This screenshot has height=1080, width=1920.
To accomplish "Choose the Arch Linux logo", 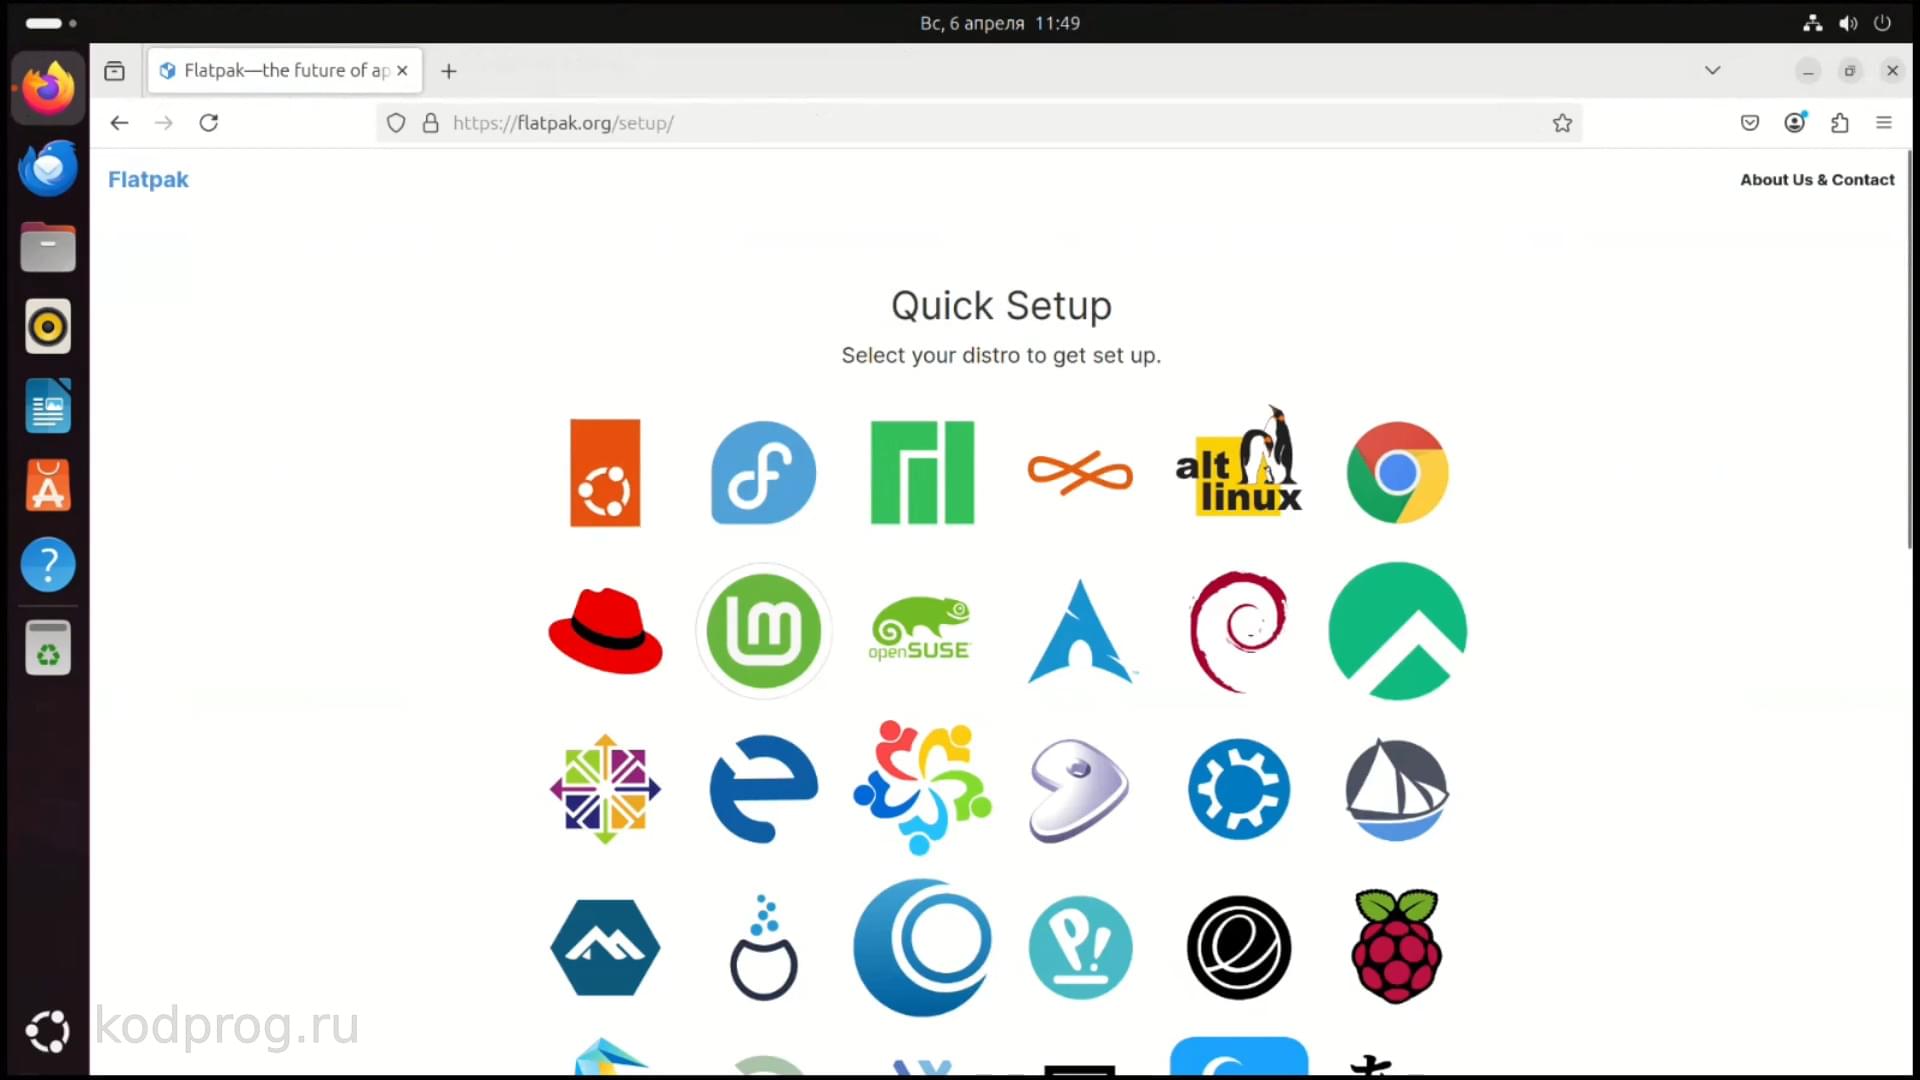I will coord(1080,631).
